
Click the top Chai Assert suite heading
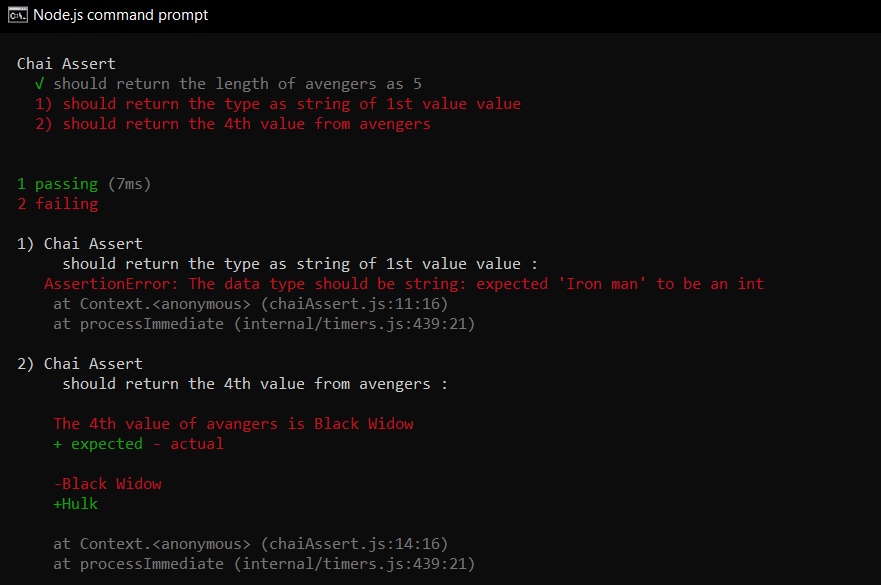point(66,64)
